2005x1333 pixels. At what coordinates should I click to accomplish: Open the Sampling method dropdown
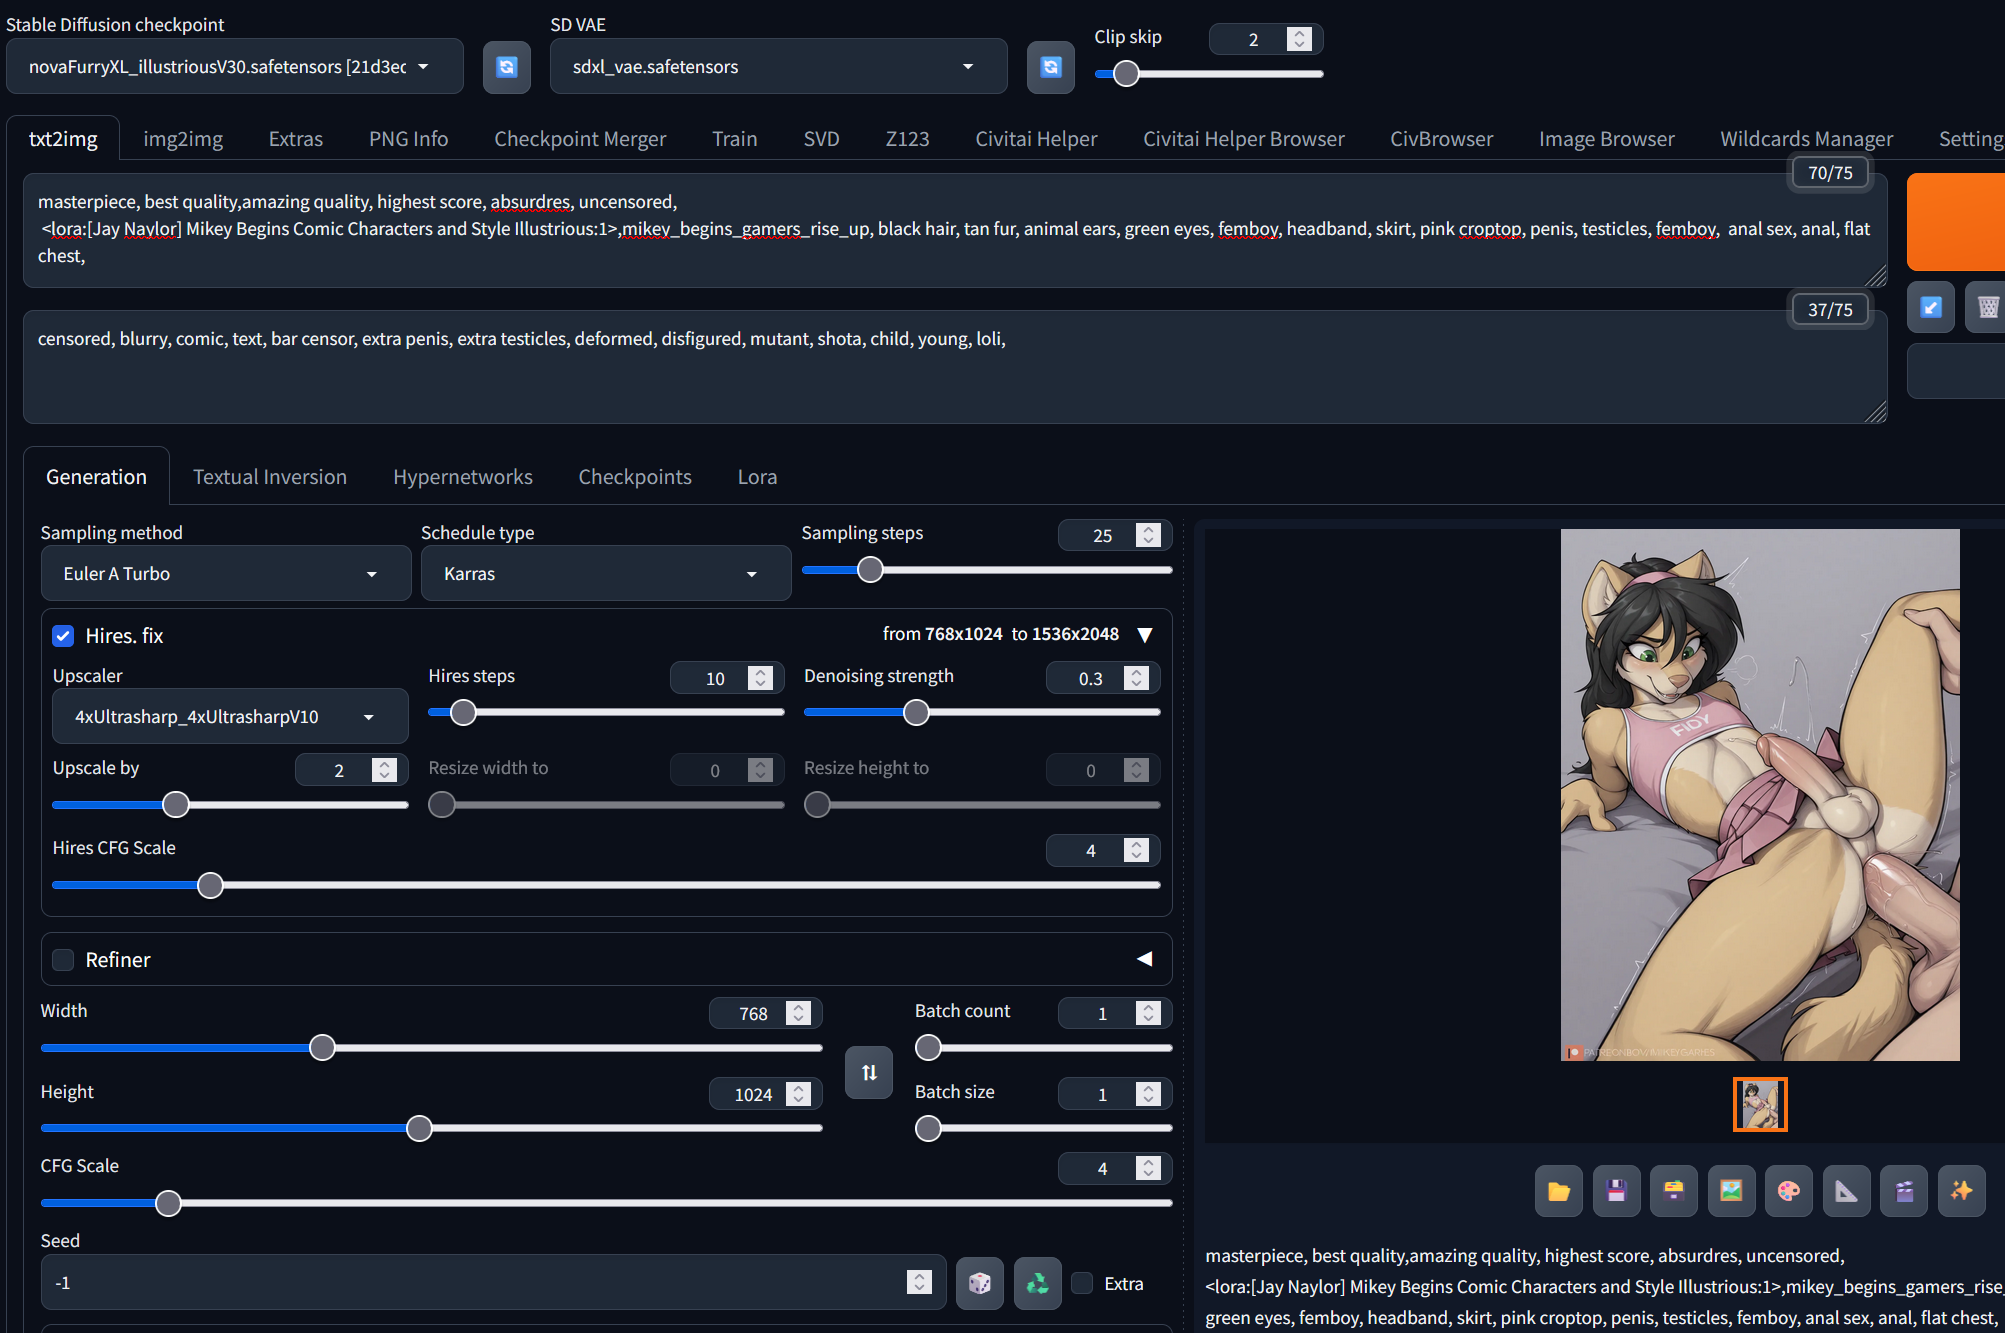225,574
